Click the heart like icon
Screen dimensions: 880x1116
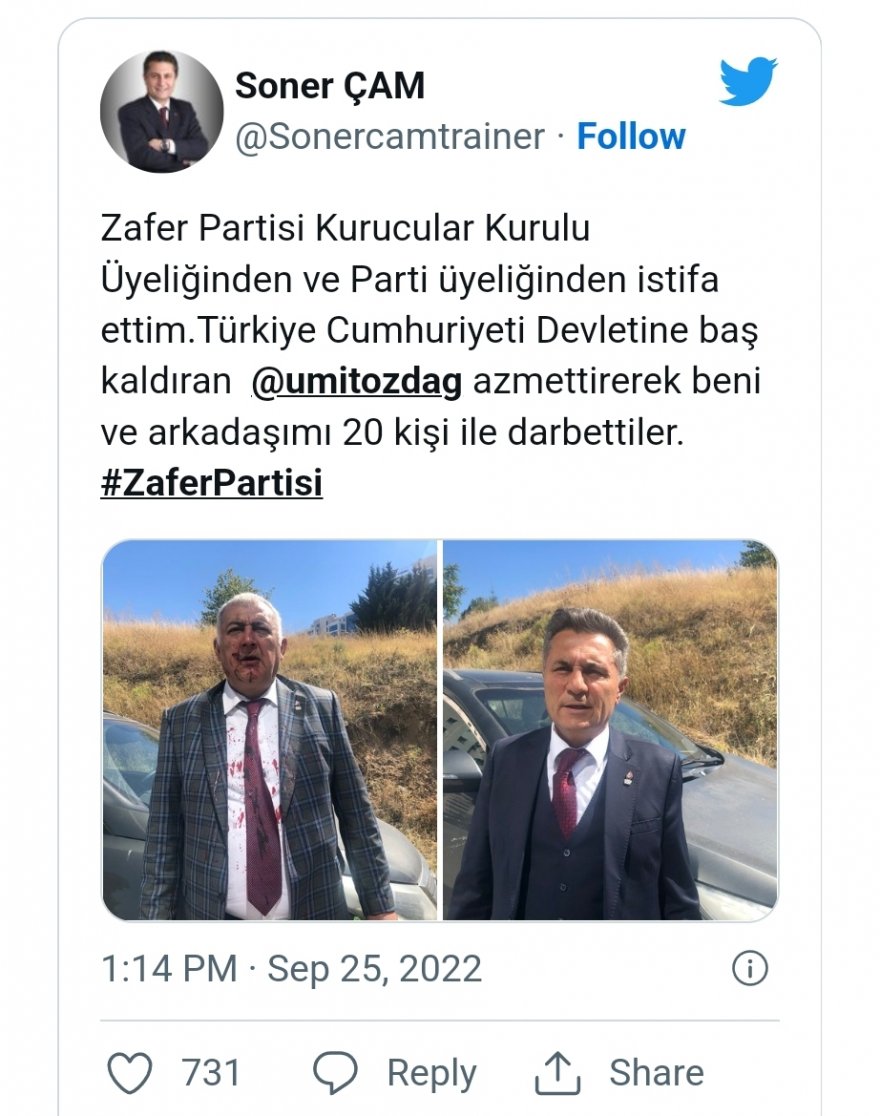pos(129,1073)
